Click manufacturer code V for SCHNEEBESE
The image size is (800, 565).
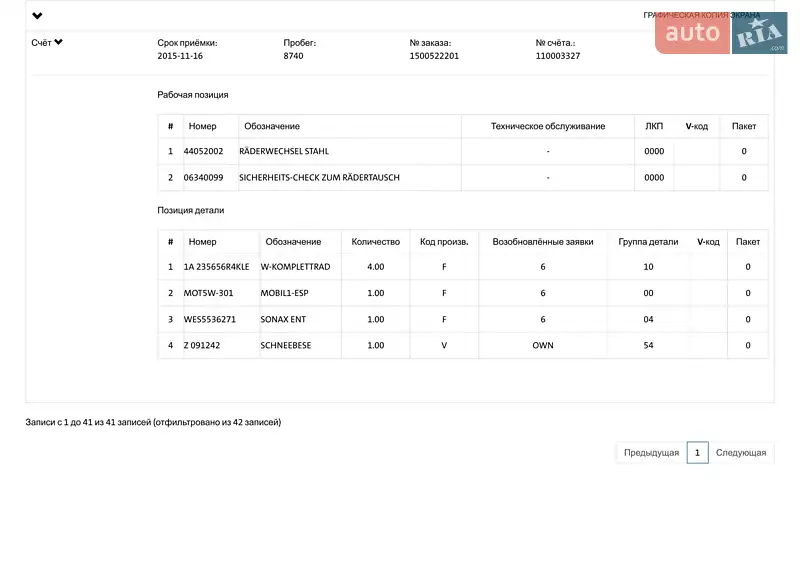(444, 346)
